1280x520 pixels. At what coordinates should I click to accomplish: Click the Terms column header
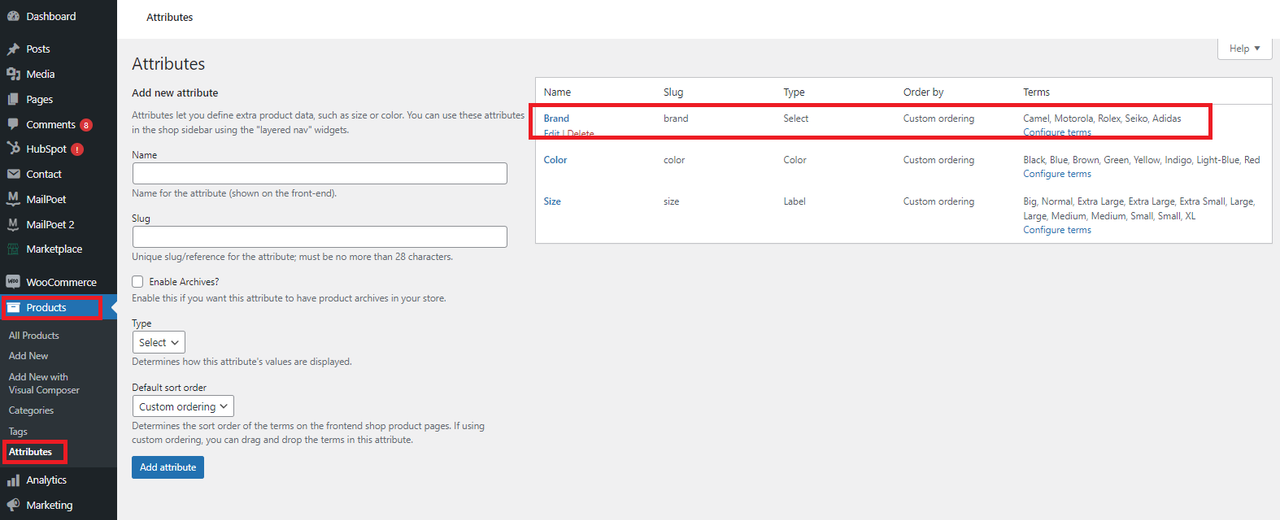click(1037, 92)
